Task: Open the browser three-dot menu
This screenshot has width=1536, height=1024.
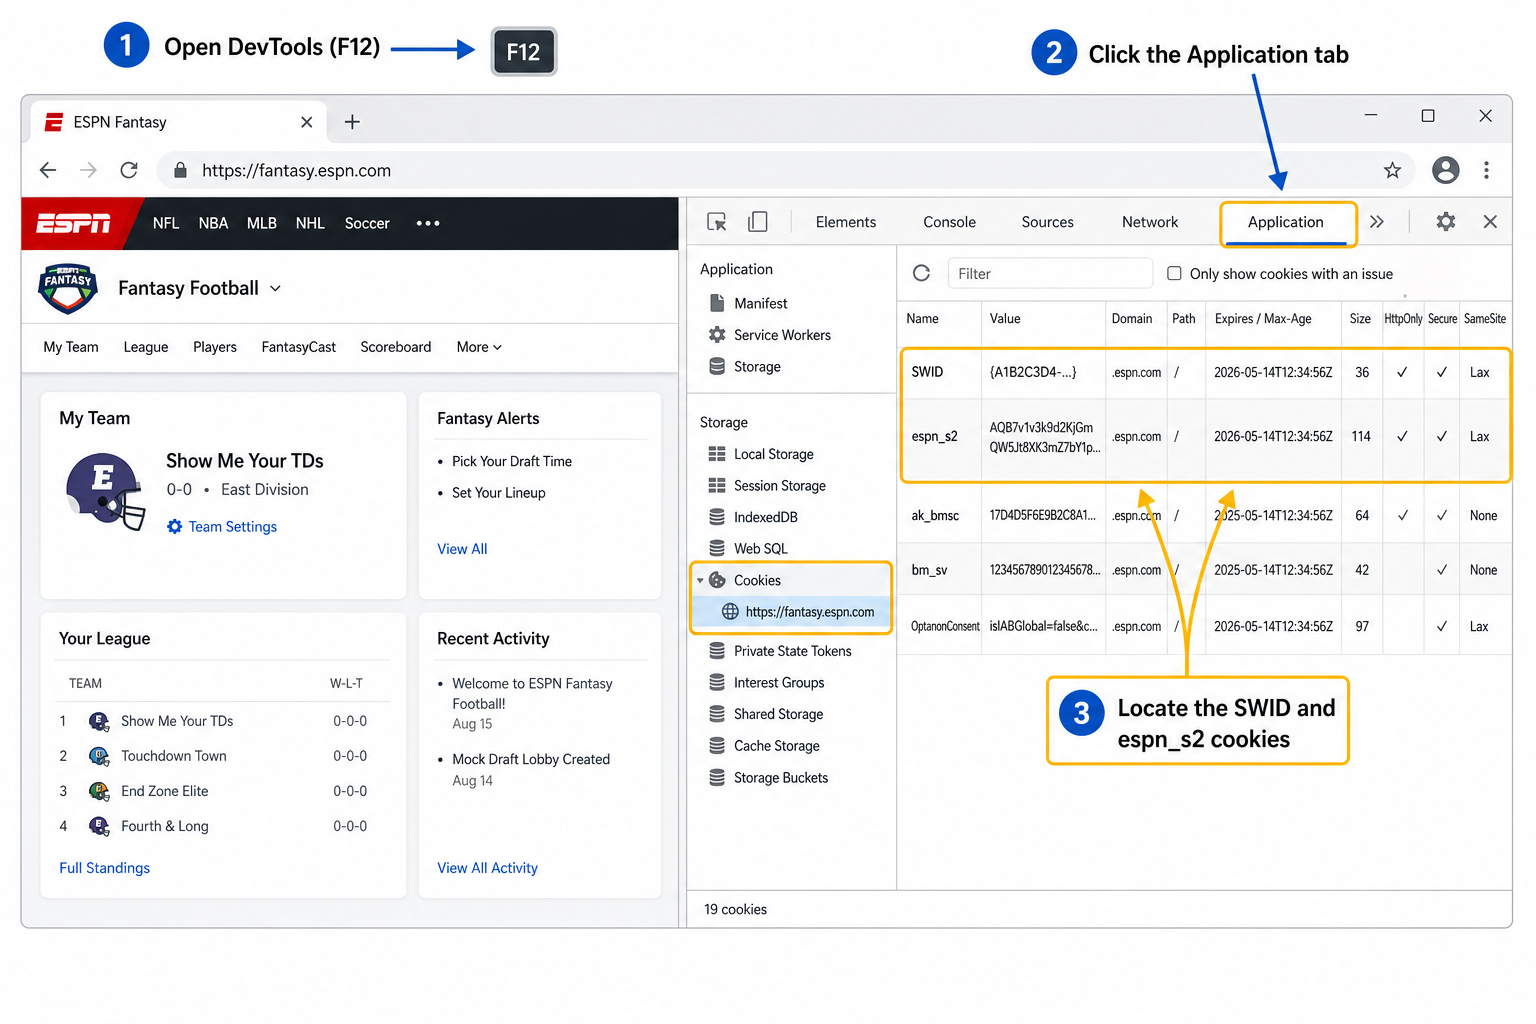Action: tap(1486, 170)
